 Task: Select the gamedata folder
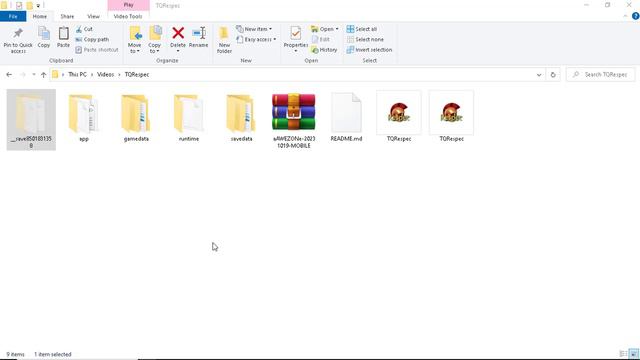[x=136, y=118]
